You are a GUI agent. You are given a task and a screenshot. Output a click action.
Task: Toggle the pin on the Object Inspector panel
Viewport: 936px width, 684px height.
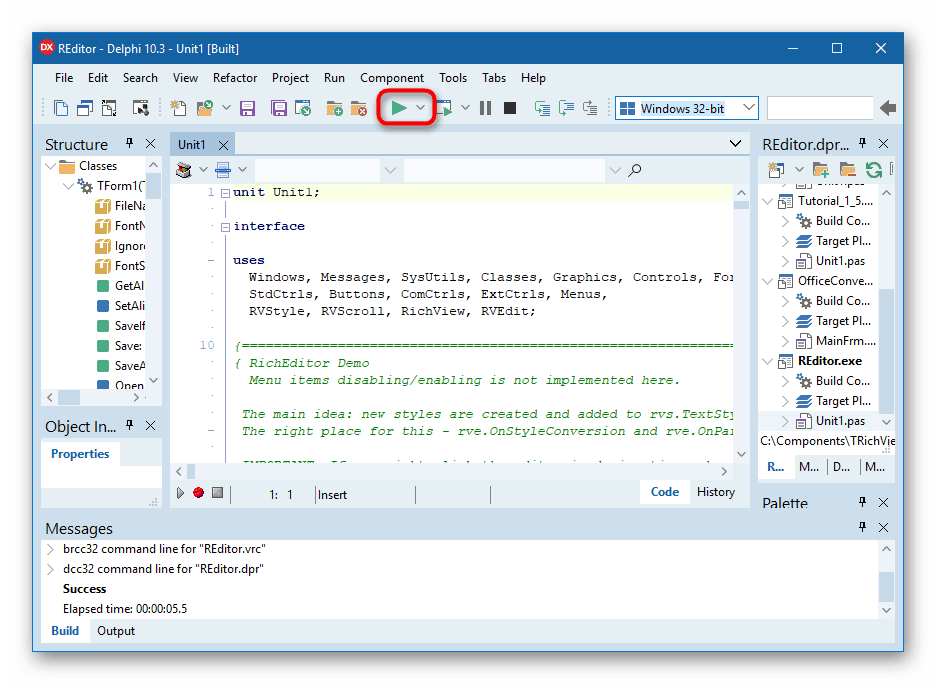click(x=130, y=425)
